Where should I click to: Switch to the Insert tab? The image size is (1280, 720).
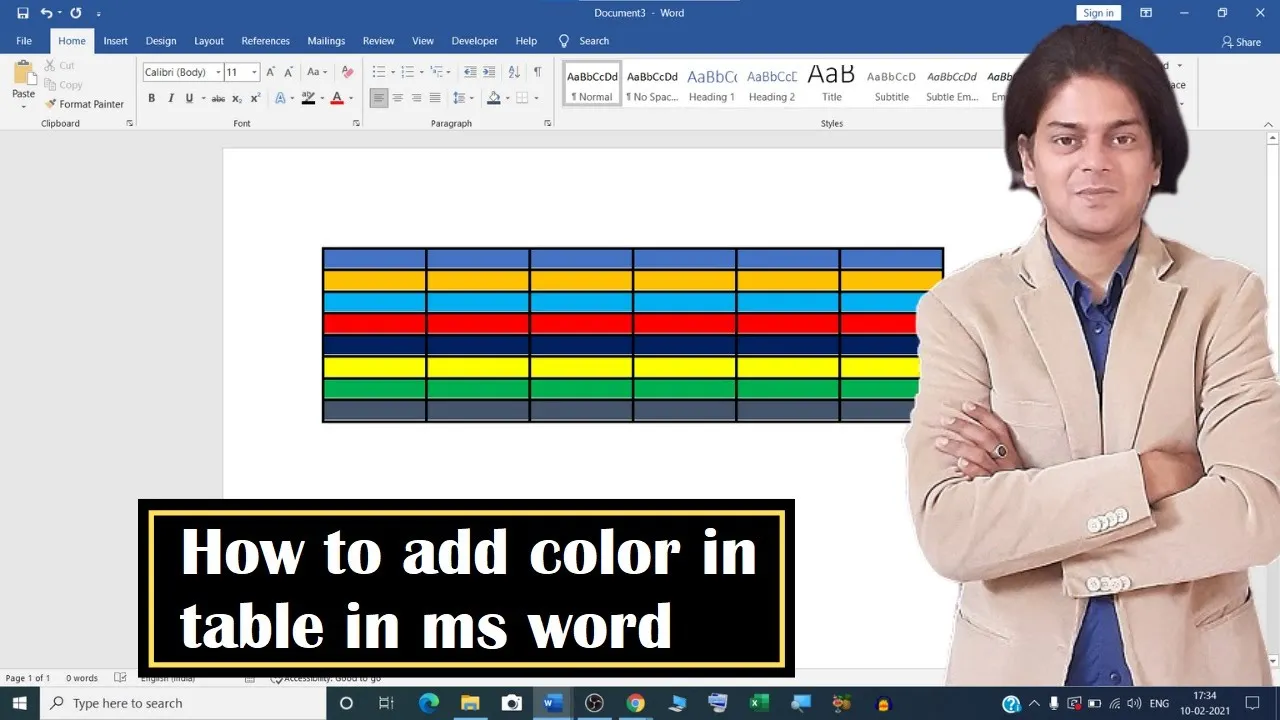115,41
